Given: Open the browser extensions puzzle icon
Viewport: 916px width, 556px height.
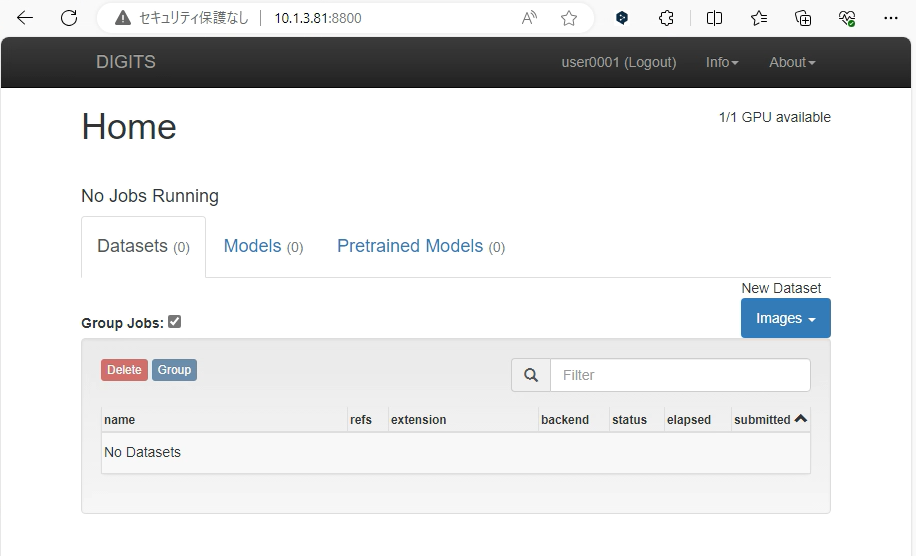Looking at the screenshot, I should click(667, 18).
